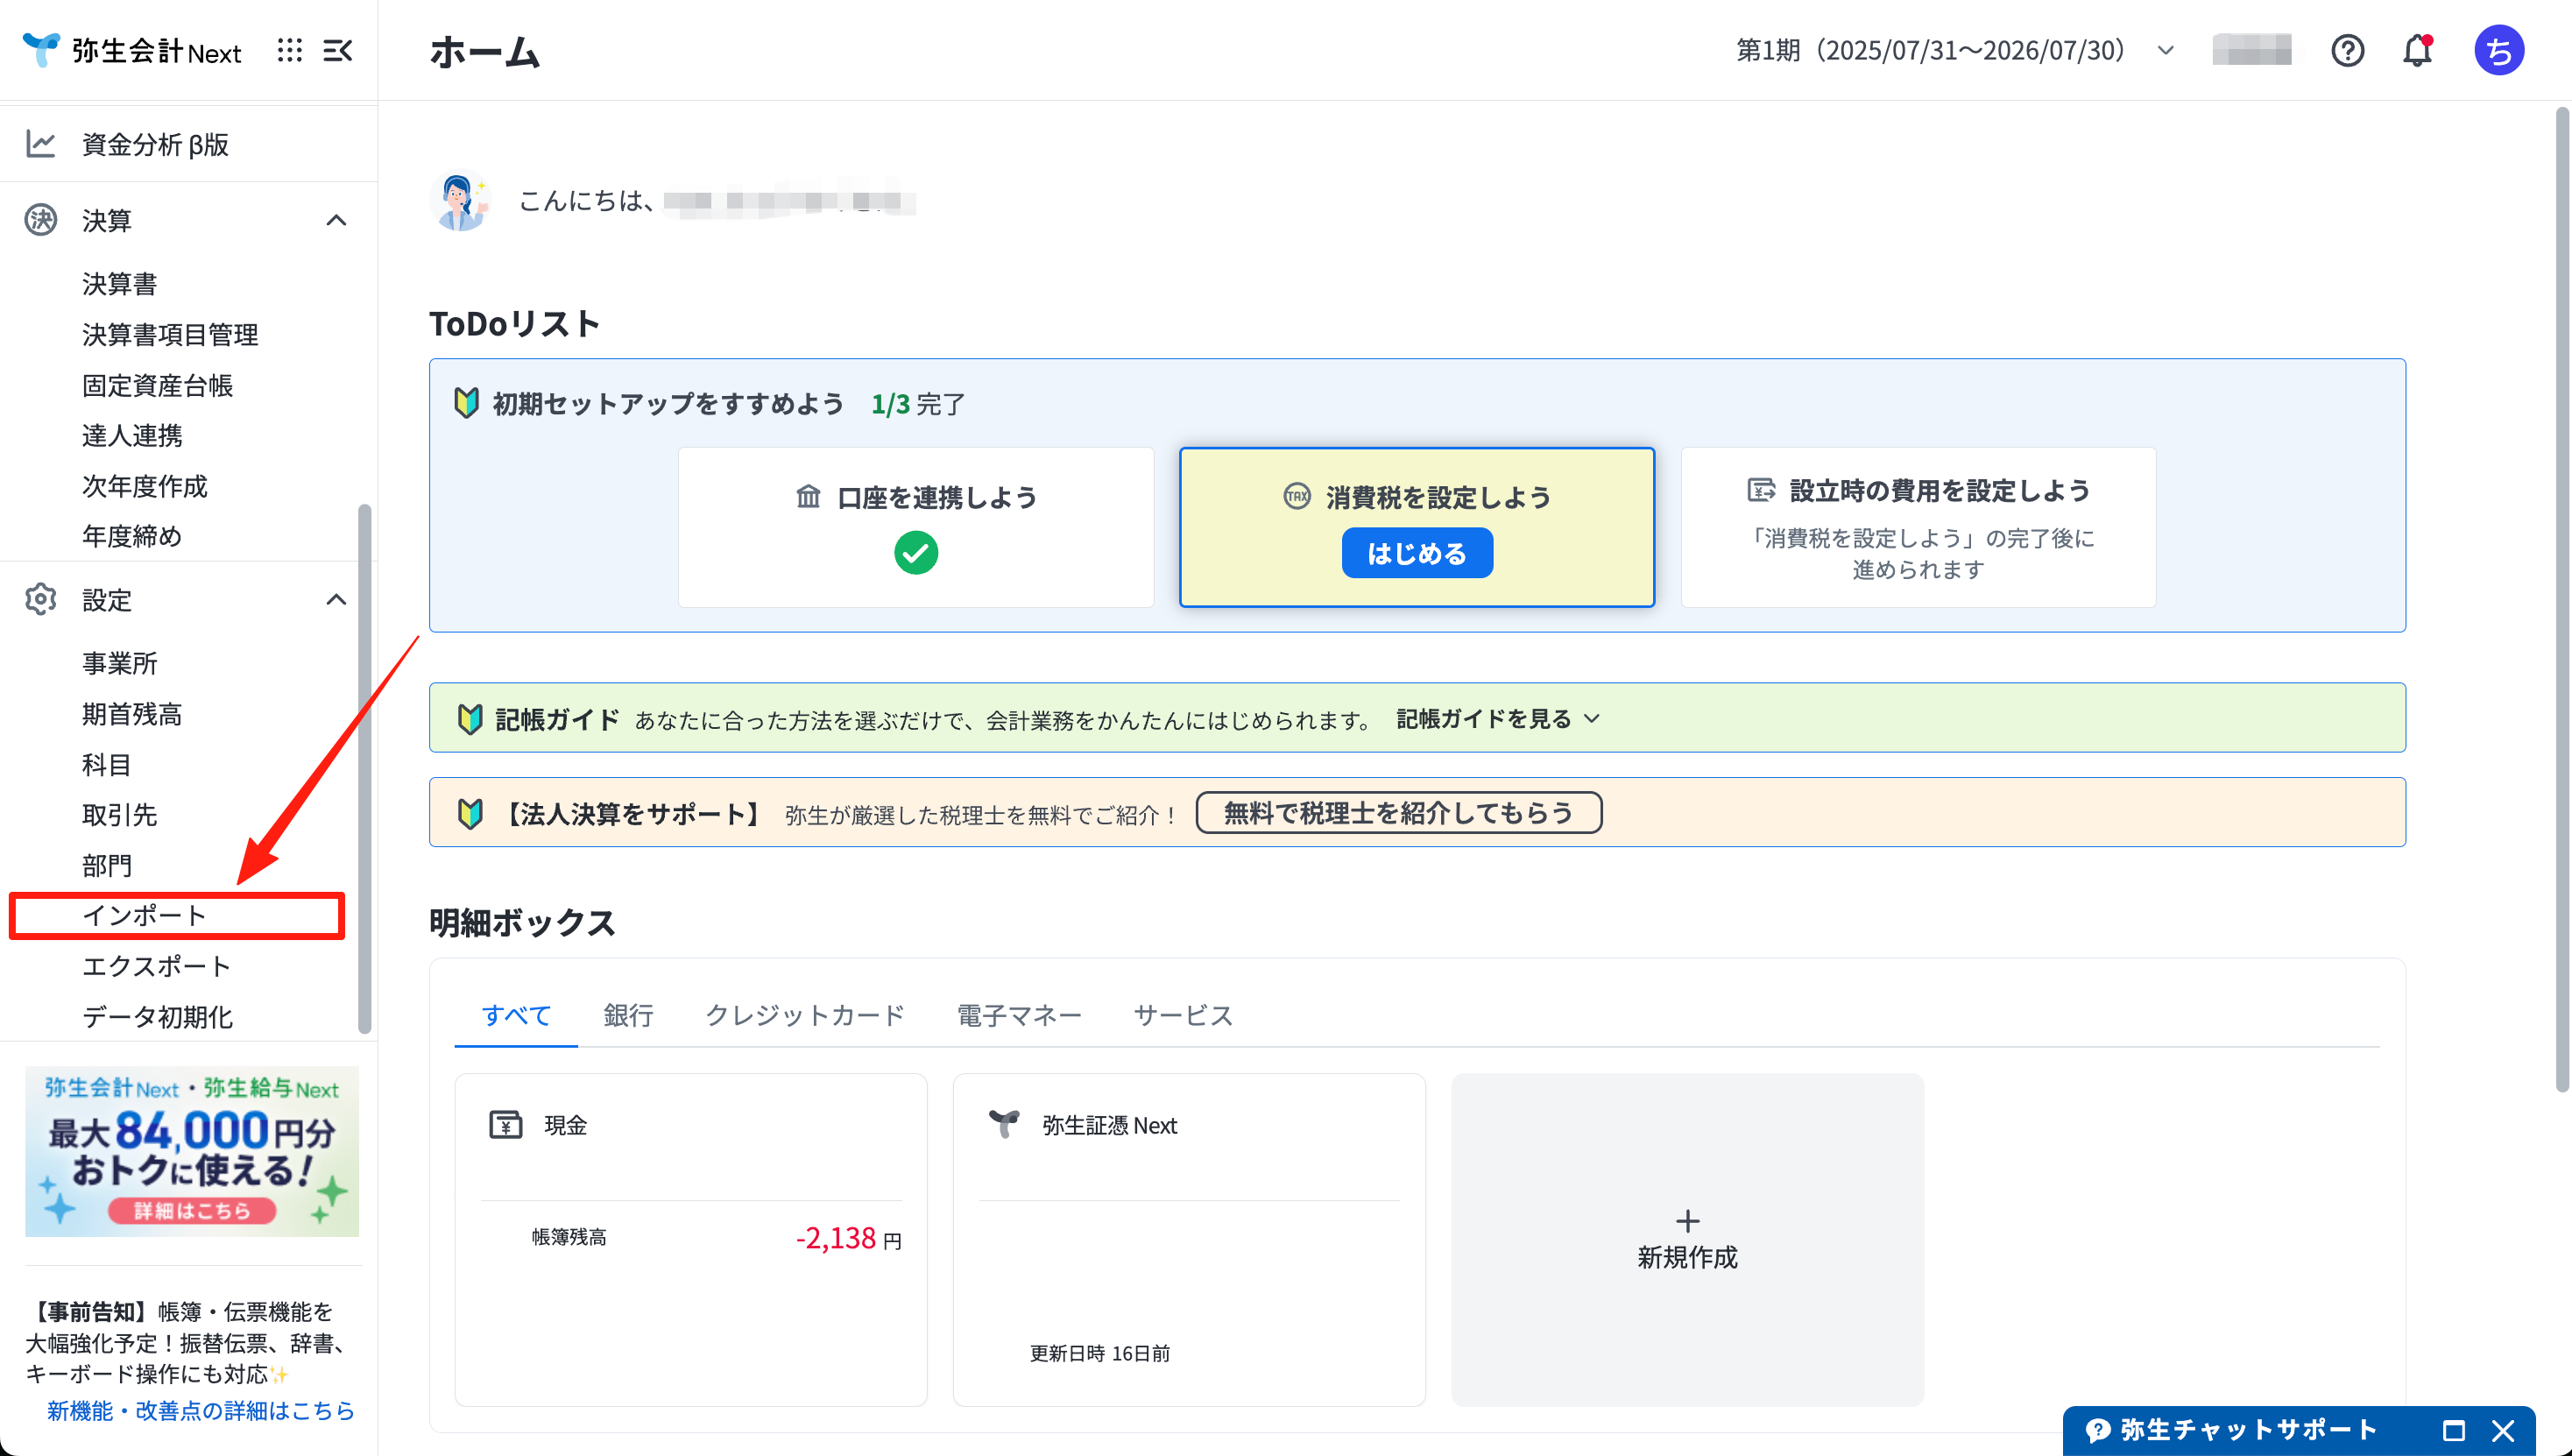This screenshot has height=1456, width=2572.
Task: Open 固定資産台帳
Action: click(157, 385)
